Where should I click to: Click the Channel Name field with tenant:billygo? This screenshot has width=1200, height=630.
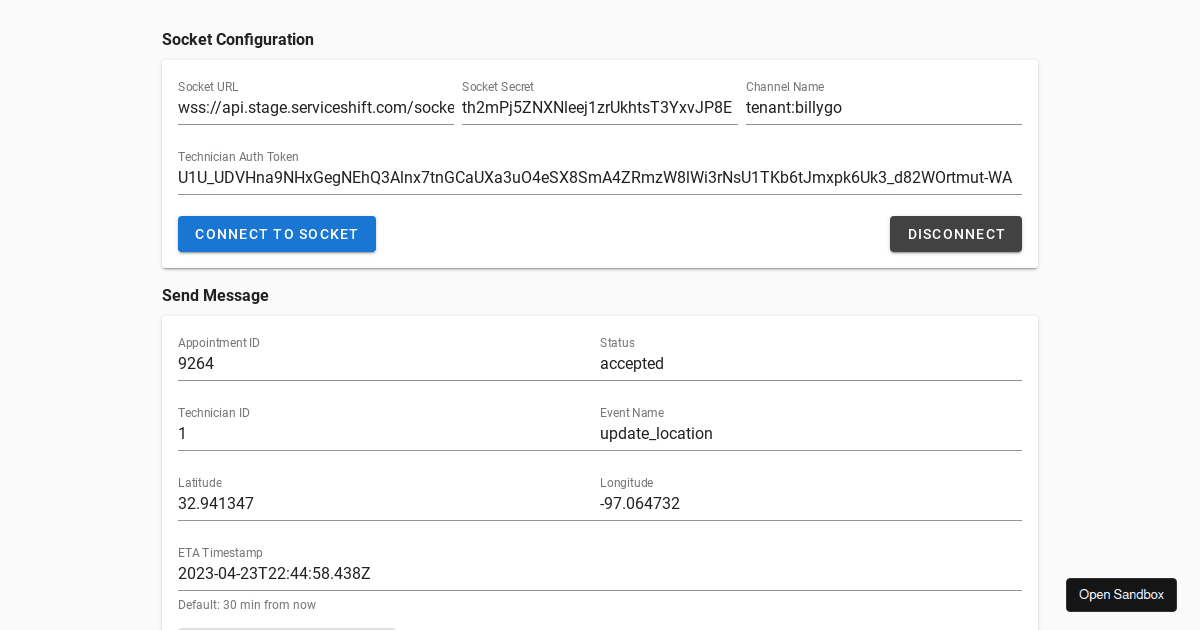883,108
